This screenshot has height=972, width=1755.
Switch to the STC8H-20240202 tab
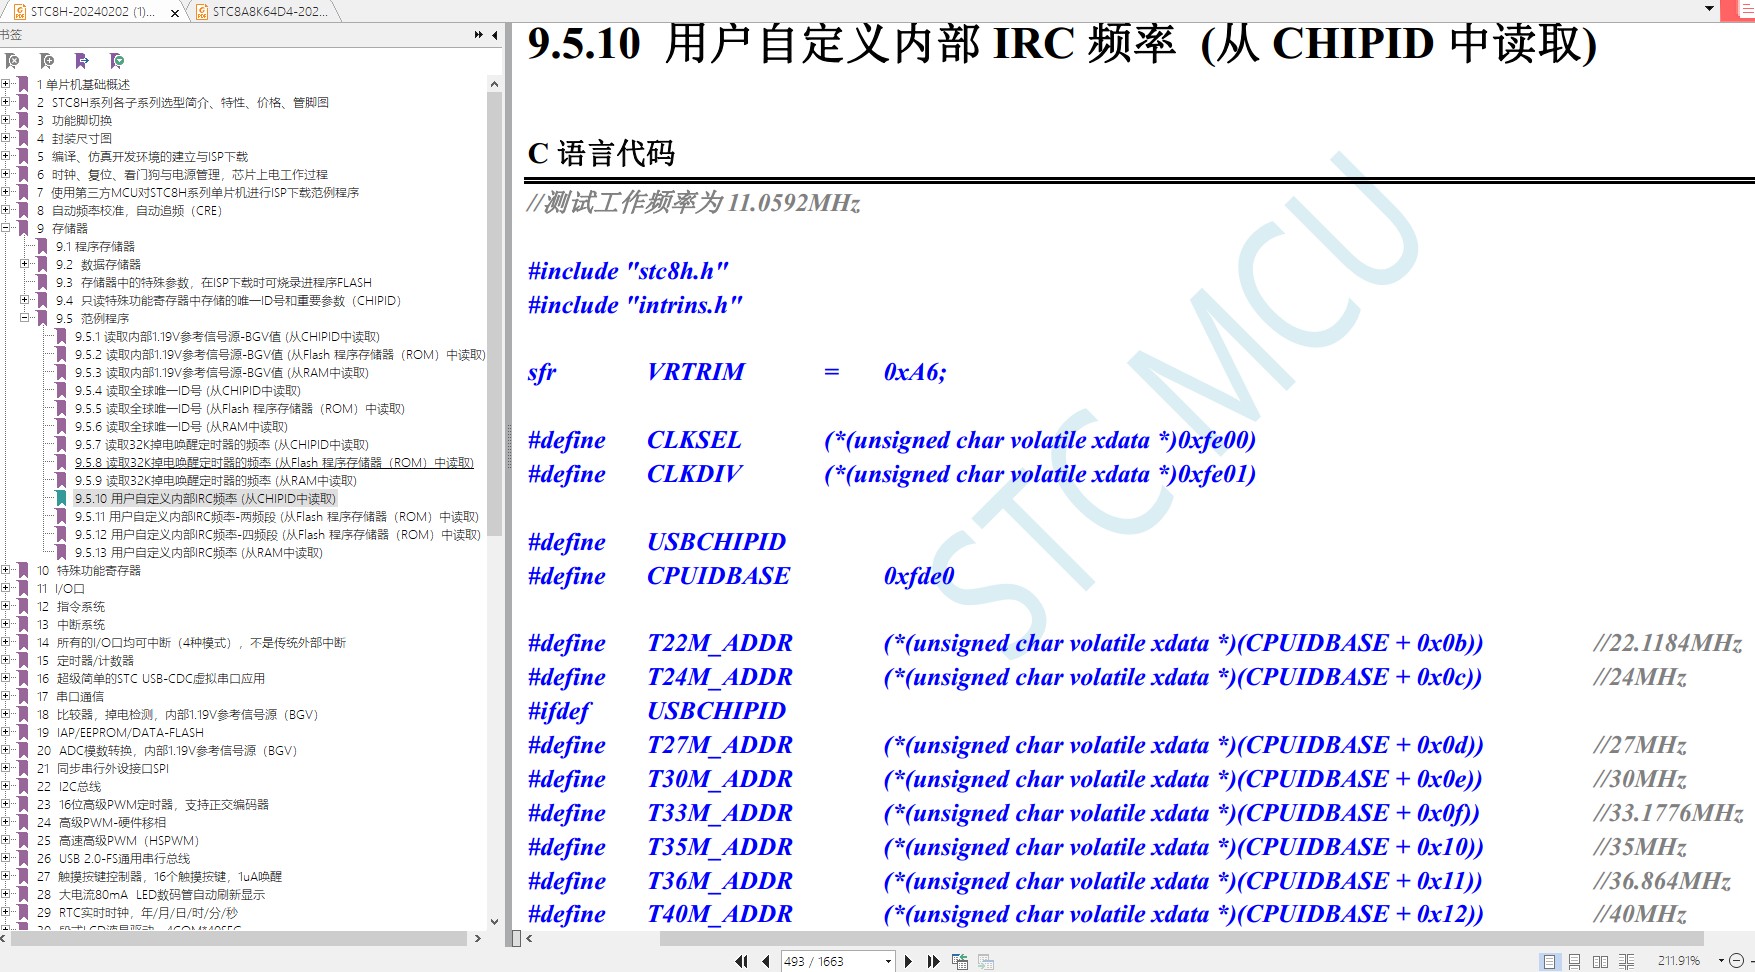tap(93, 12)
